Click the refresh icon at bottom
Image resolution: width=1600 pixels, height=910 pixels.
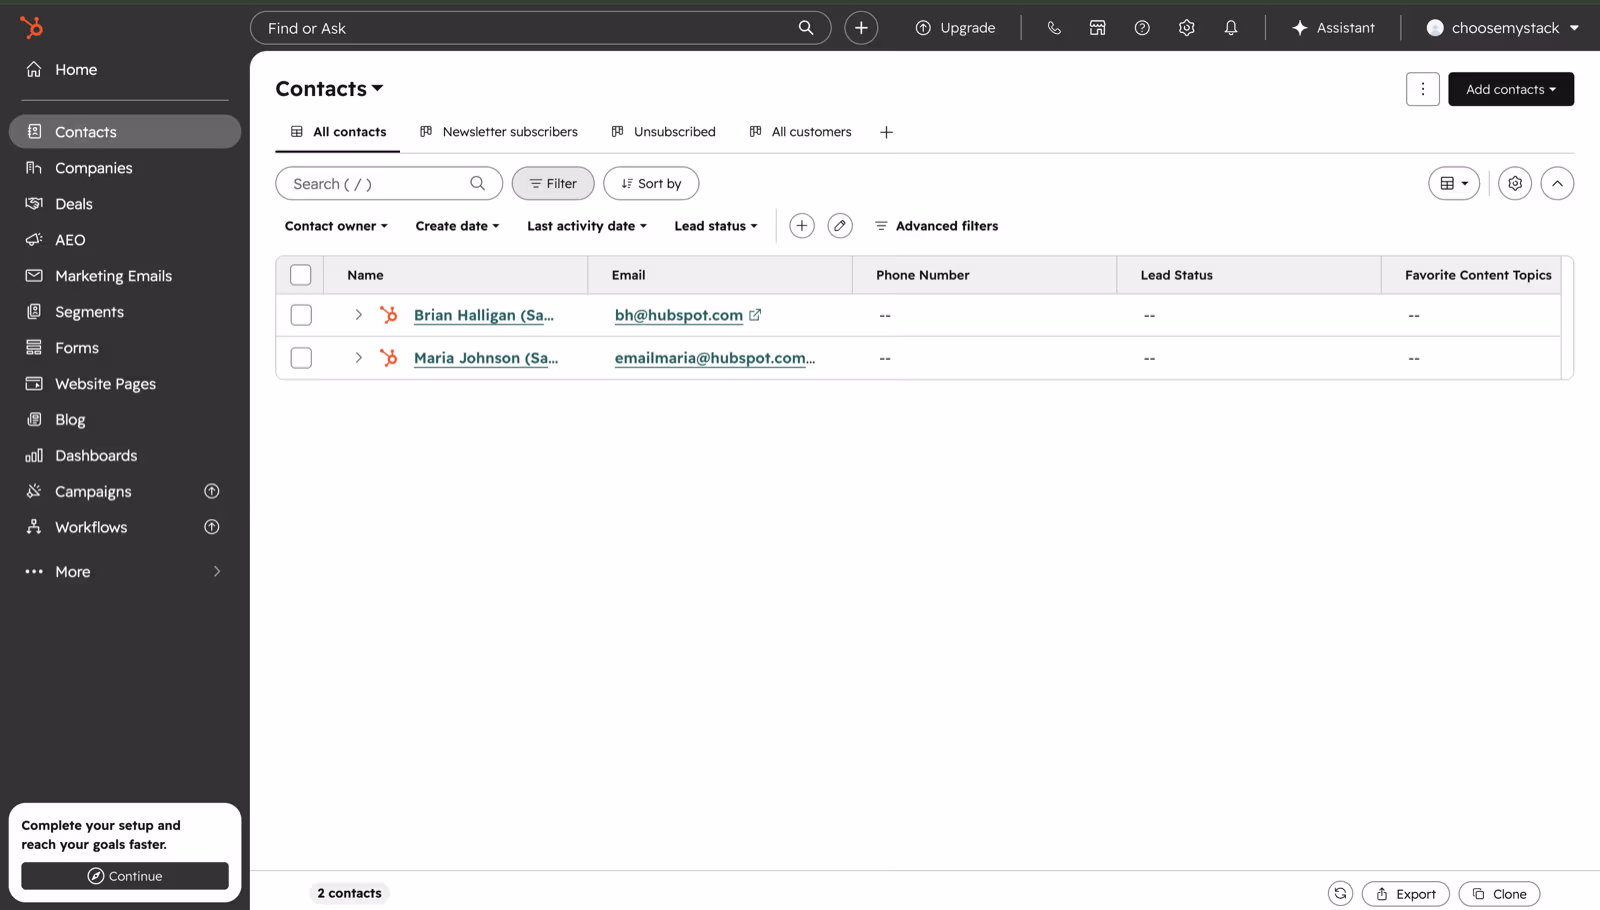[x=1340, y=893]
